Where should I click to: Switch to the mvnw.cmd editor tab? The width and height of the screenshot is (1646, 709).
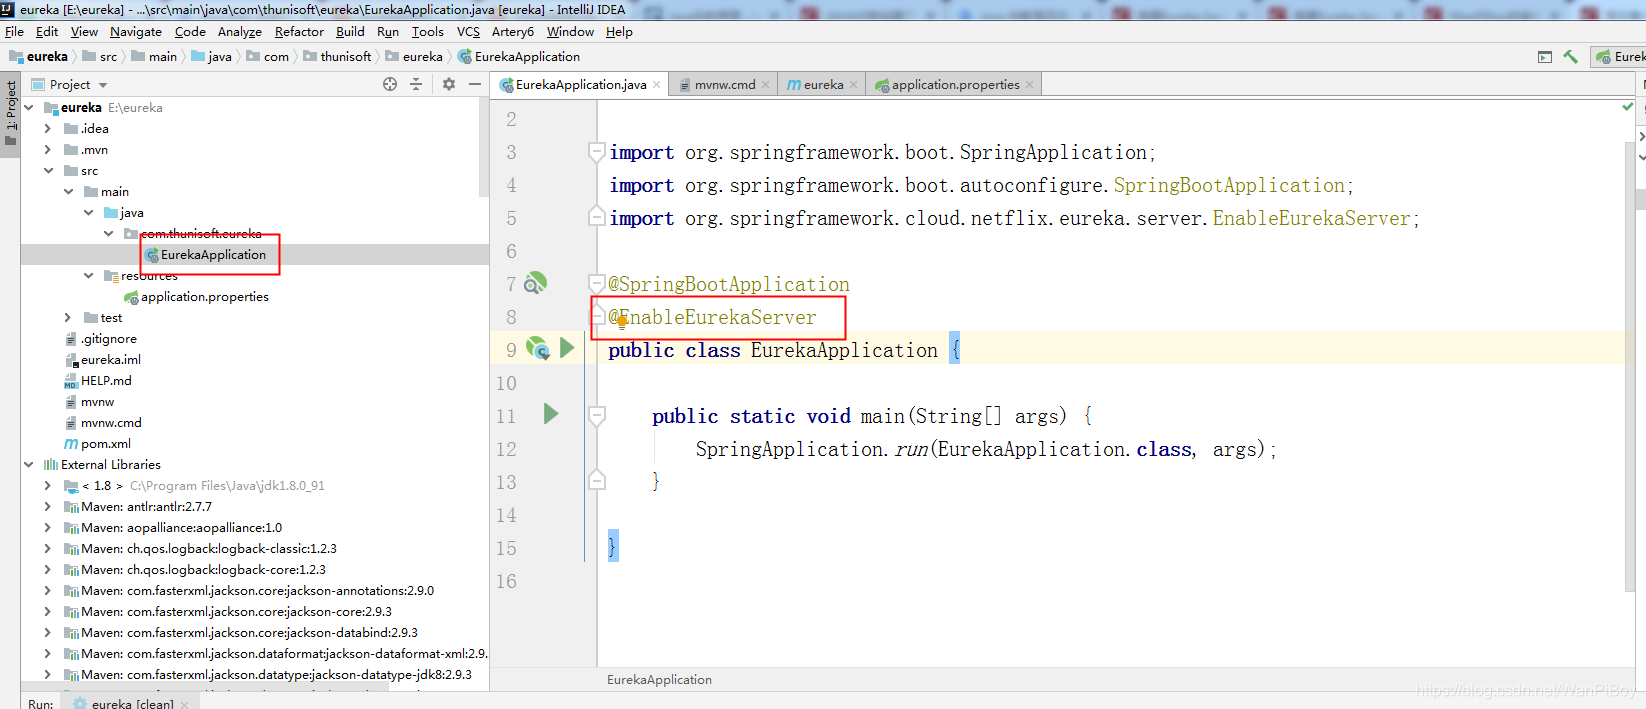[x=725, y=85]
